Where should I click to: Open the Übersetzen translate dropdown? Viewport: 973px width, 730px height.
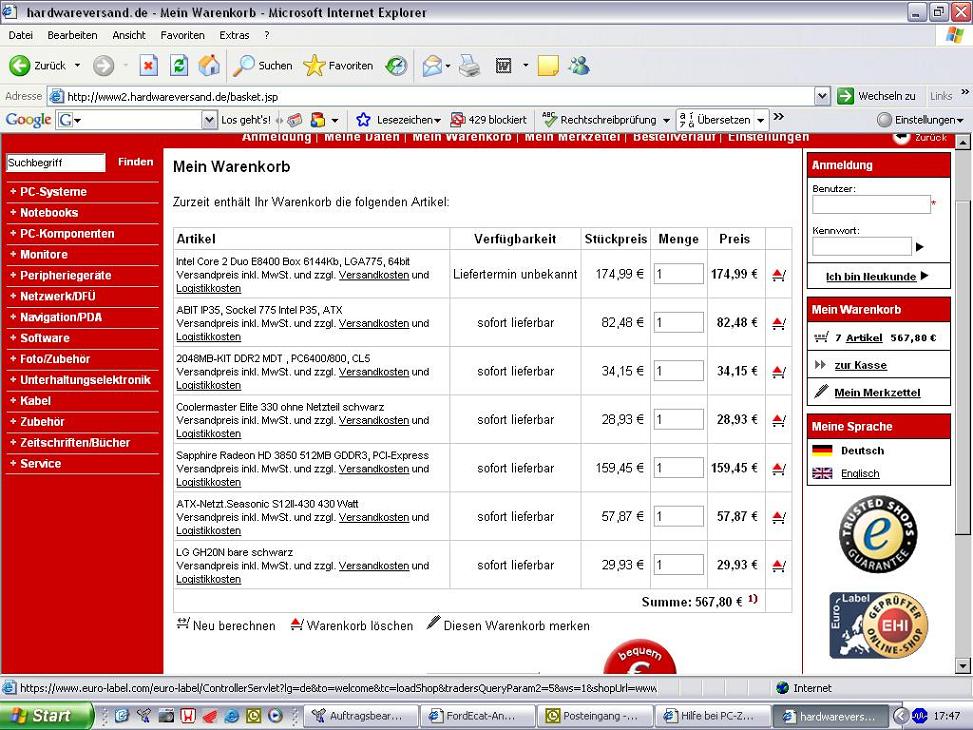761,120
